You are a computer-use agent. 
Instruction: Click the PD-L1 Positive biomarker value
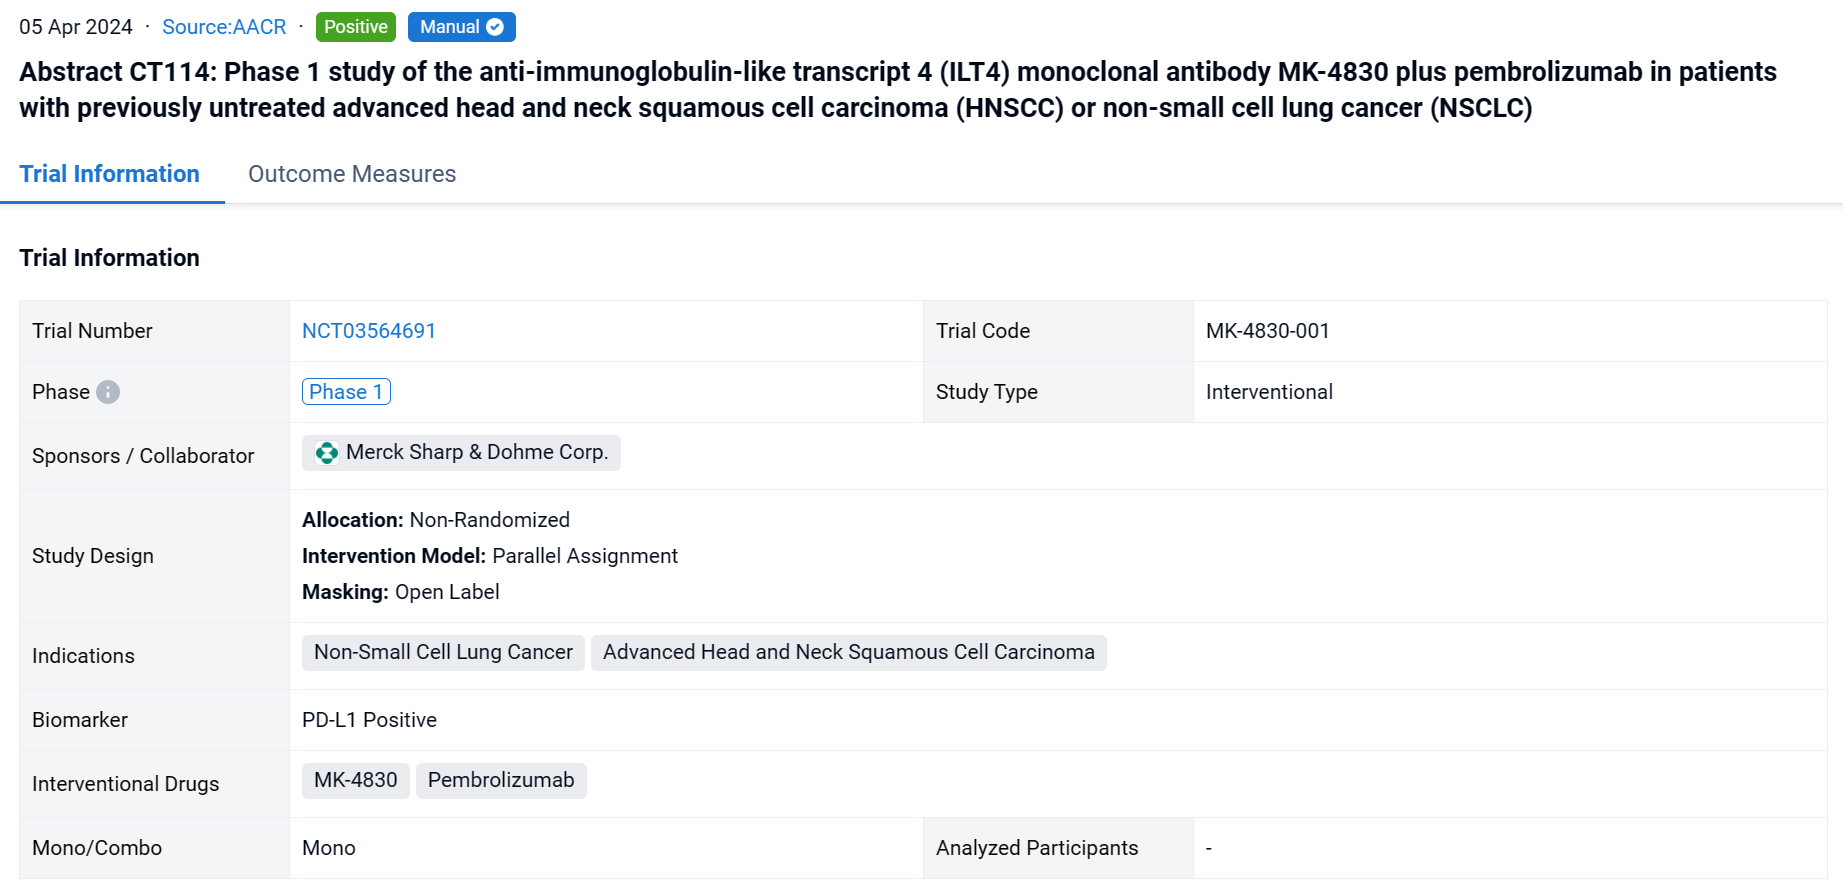pos(369,720)
